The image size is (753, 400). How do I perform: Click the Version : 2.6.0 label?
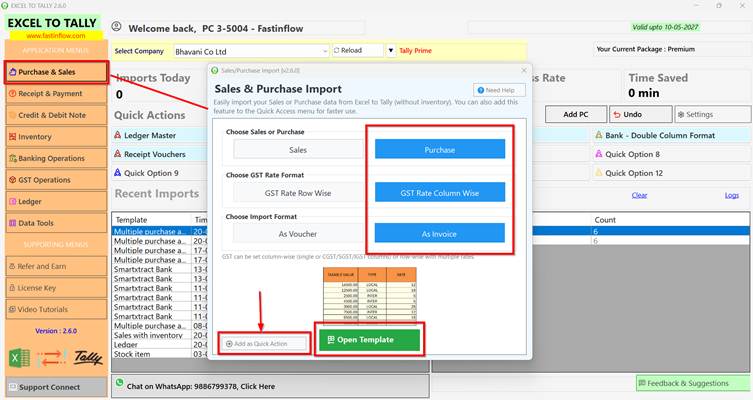(56, 331)
